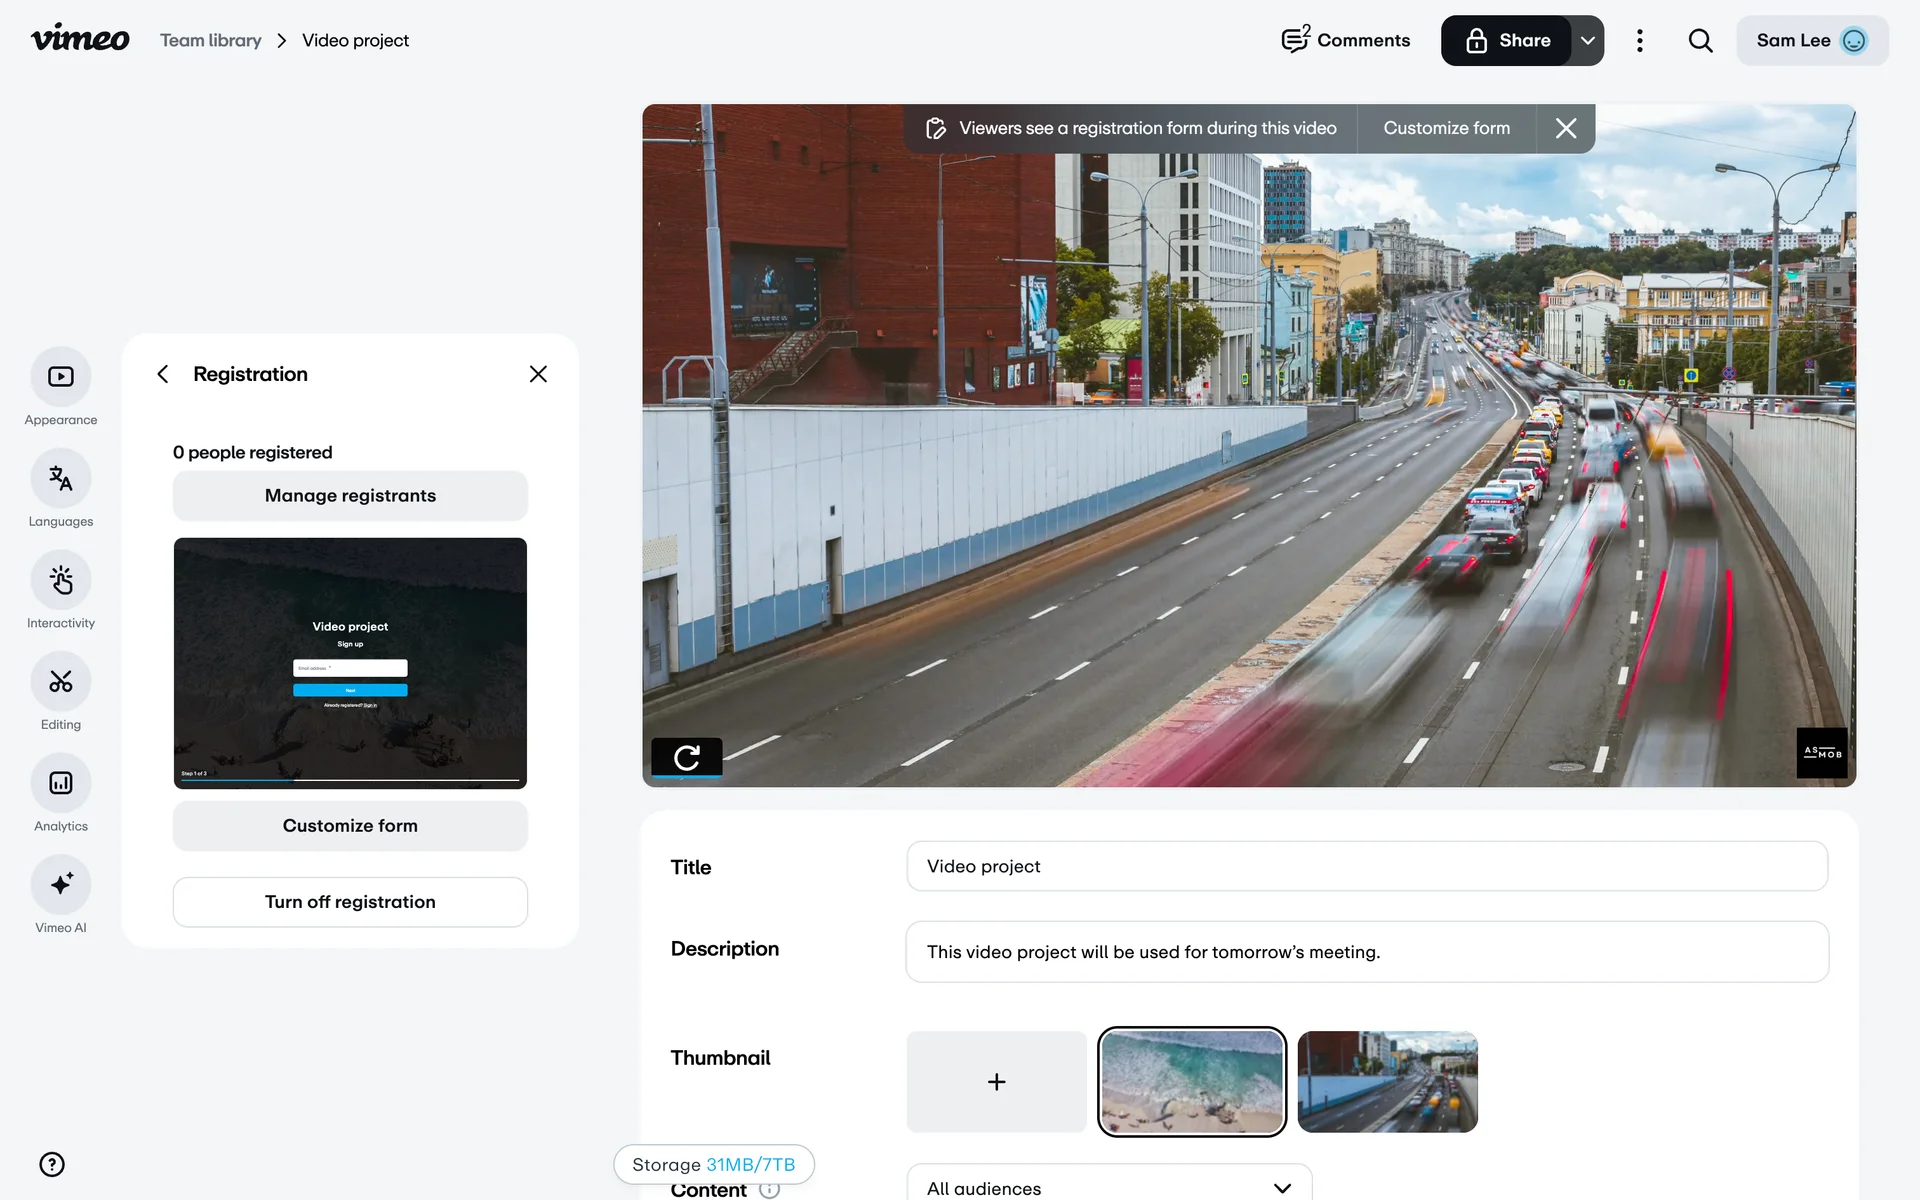Click Manage registrants button
The image size is (1920, 1200).
tap(350, 496)
